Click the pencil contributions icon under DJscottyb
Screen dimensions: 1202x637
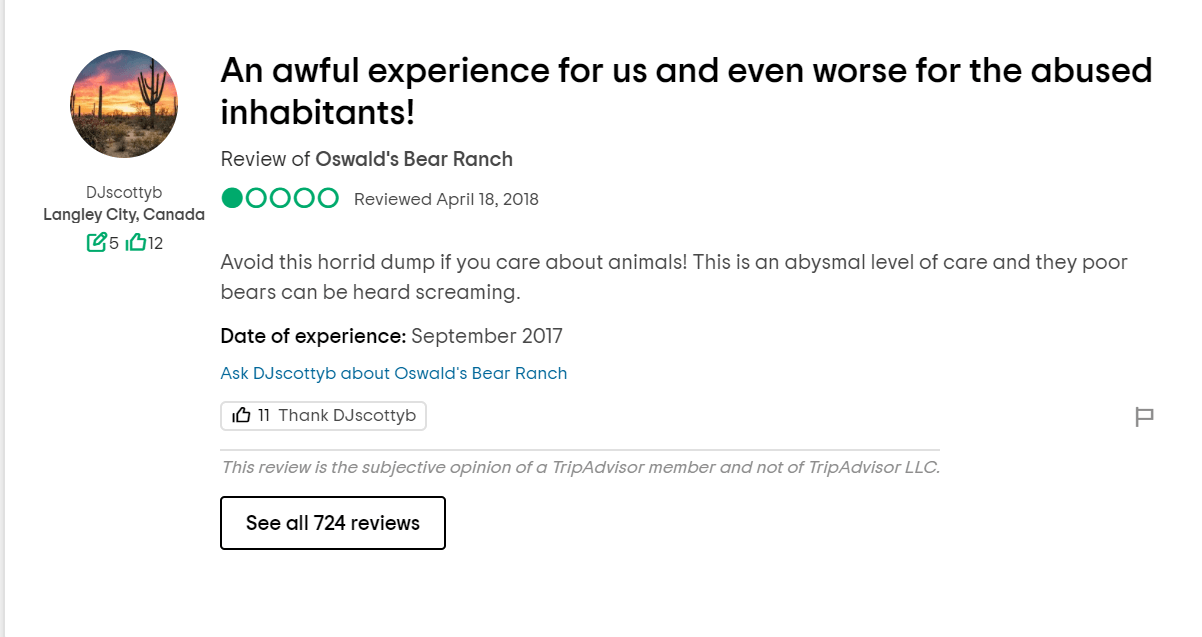[97, 242]
